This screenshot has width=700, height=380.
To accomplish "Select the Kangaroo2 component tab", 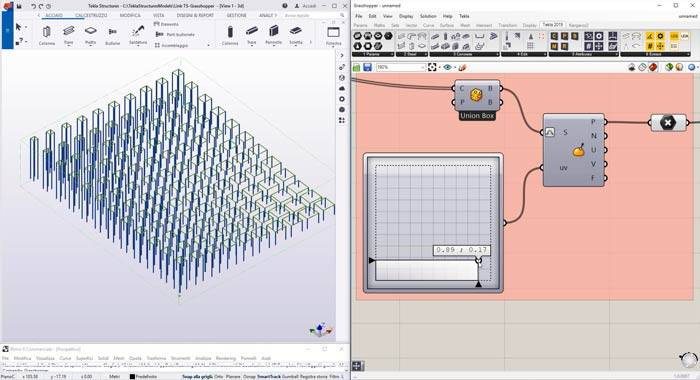I will (578, 25).
